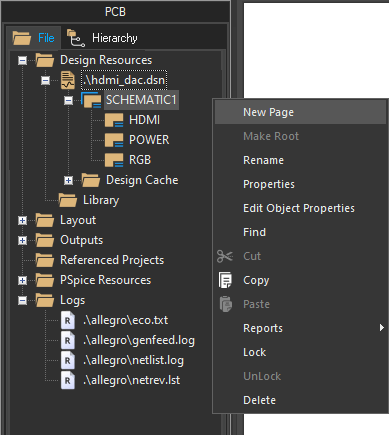Click the Layout folder icon
The height and width of the screenshot is (435, 389).
pos(45,220)
